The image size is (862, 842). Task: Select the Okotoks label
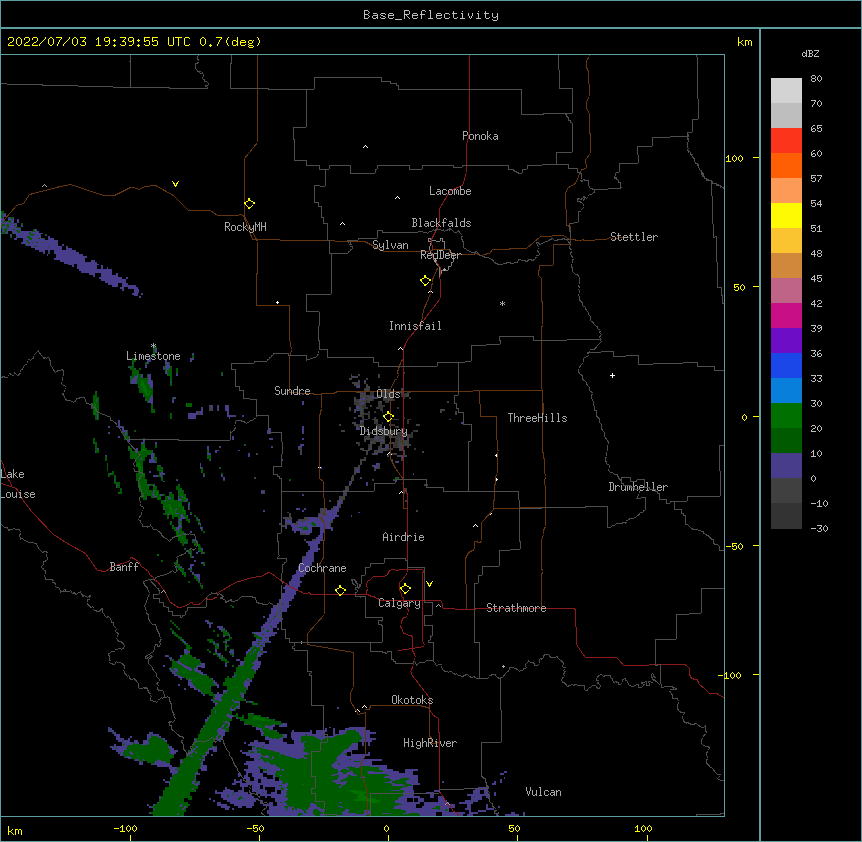(412, 700)
